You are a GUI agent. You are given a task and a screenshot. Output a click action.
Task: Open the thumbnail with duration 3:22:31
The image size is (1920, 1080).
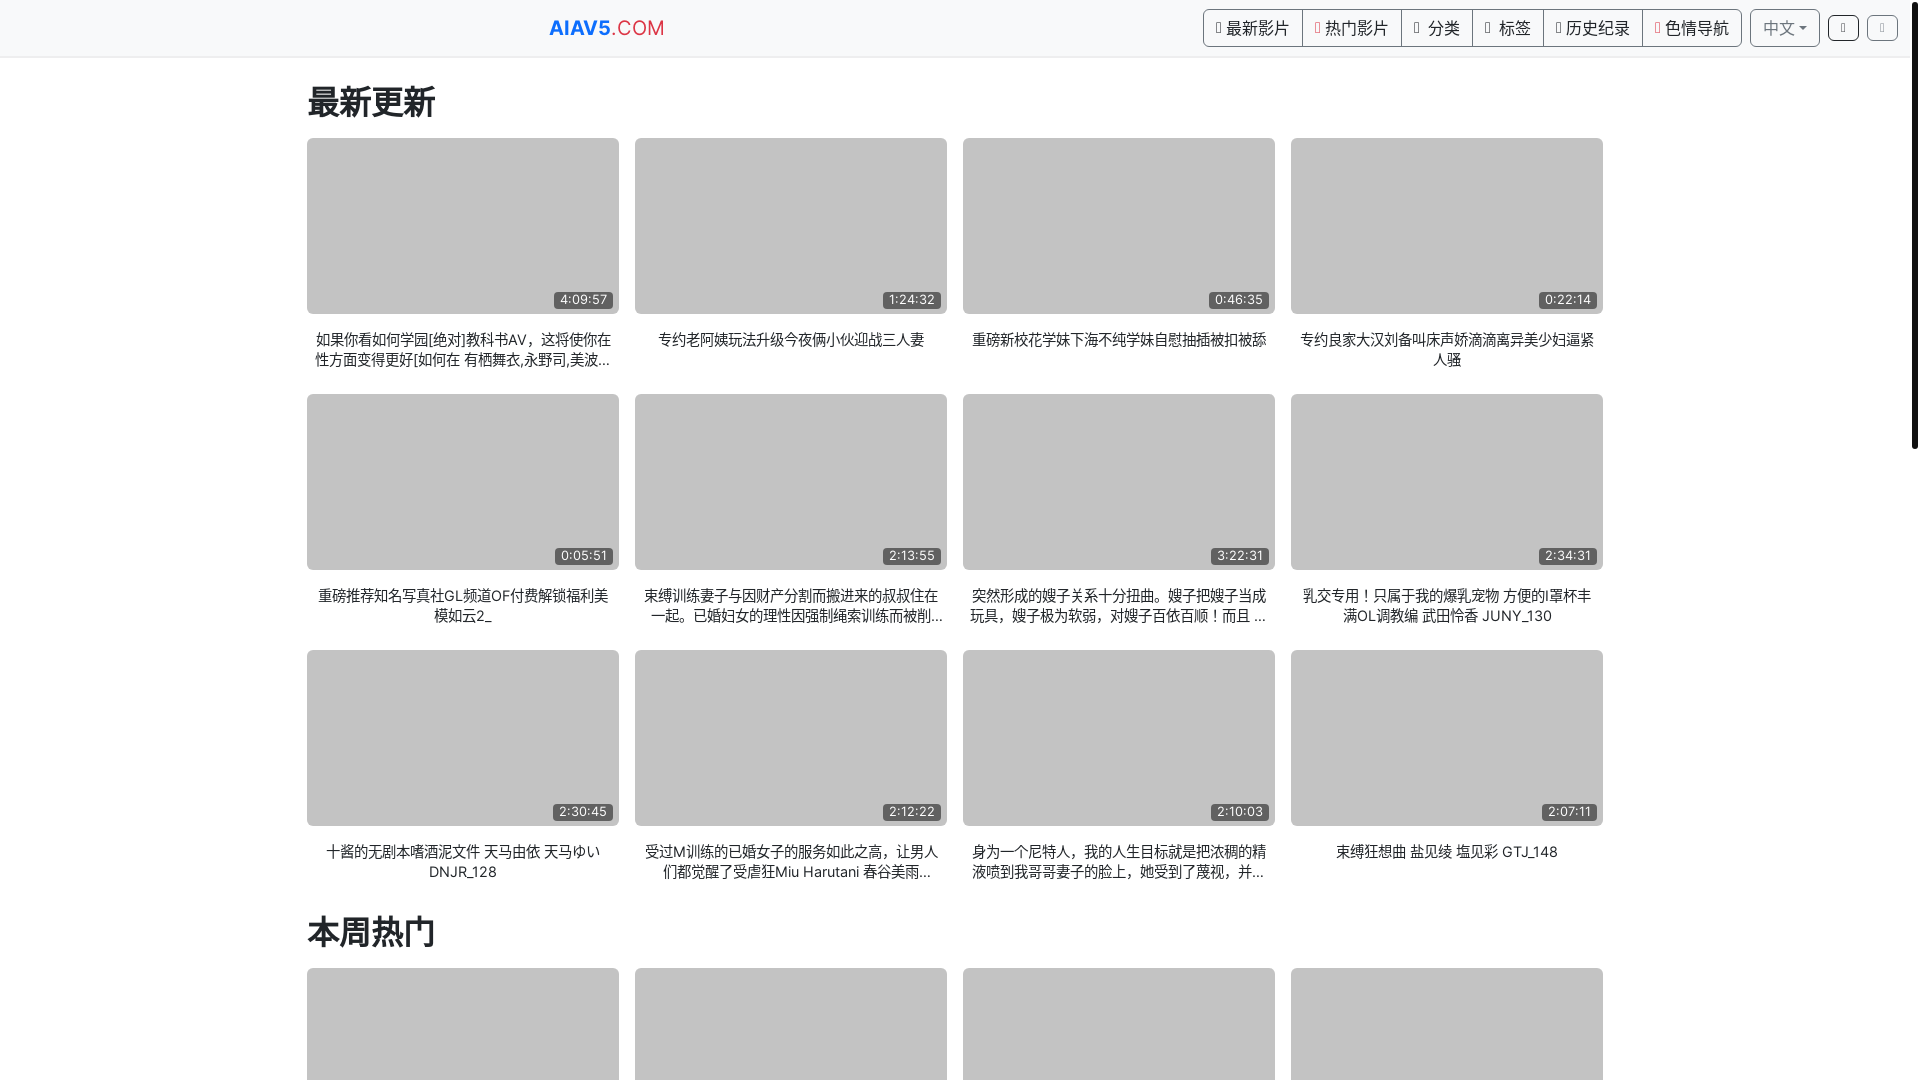1119,482
